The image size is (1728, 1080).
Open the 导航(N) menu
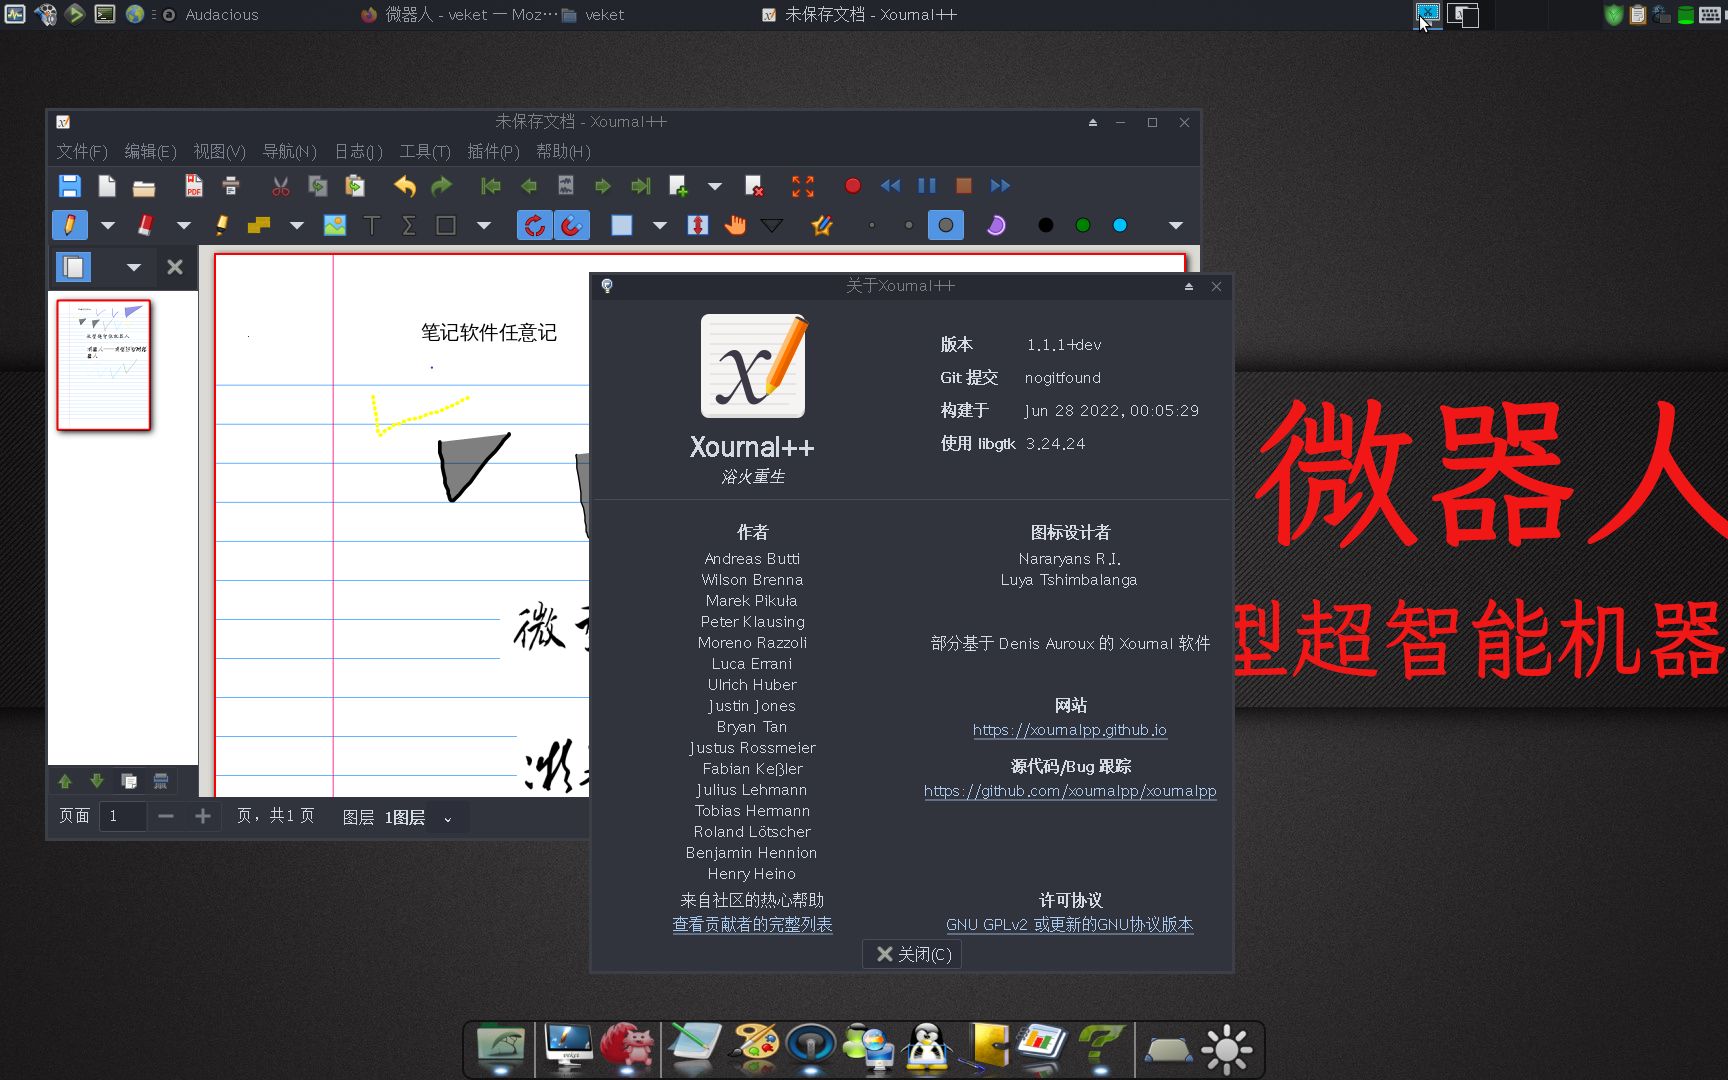pos(290,151)
